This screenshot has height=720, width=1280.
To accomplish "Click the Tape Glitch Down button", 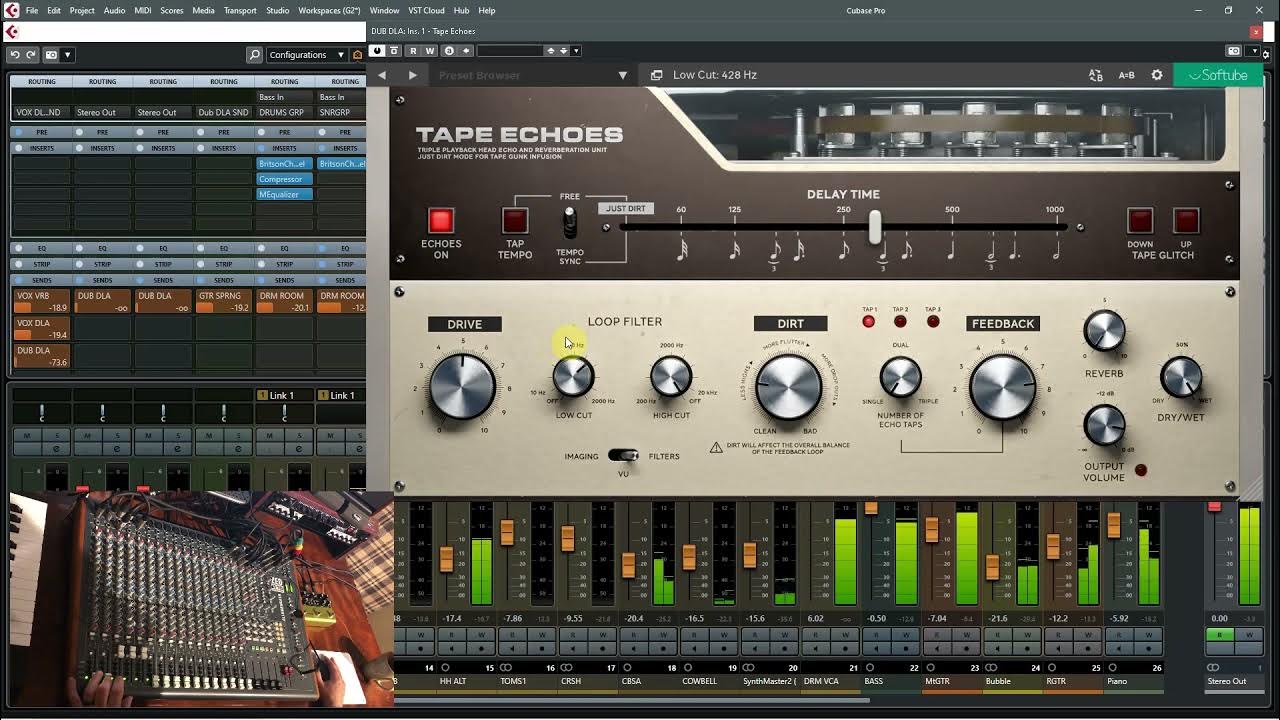I will (x=1140, y=220).
